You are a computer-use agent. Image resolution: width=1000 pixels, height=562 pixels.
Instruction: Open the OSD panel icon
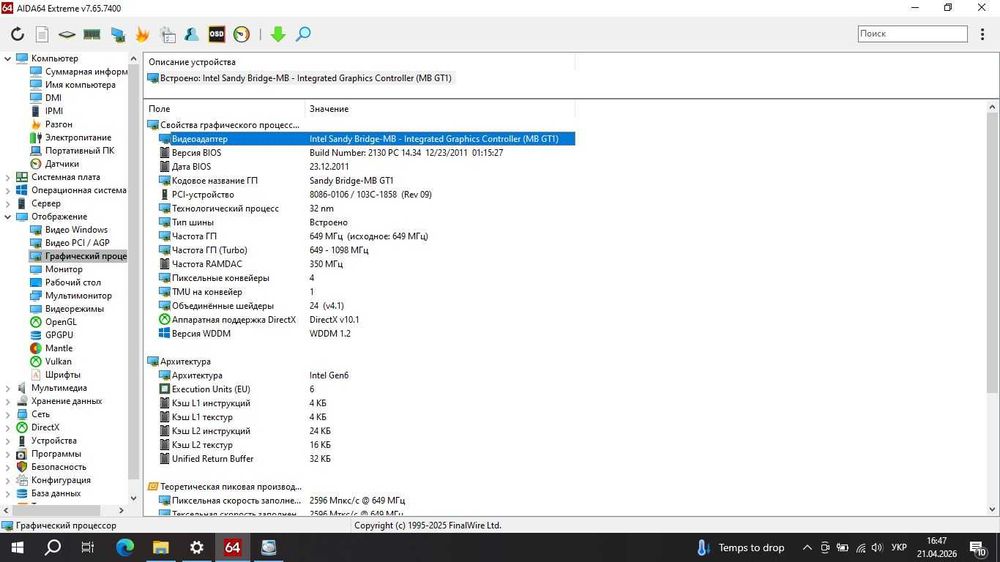pos(217,34)
